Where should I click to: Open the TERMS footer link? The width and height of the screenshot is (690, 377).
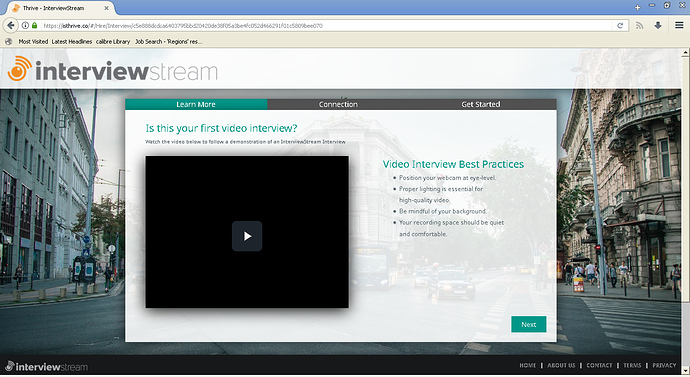pos(632,365)
